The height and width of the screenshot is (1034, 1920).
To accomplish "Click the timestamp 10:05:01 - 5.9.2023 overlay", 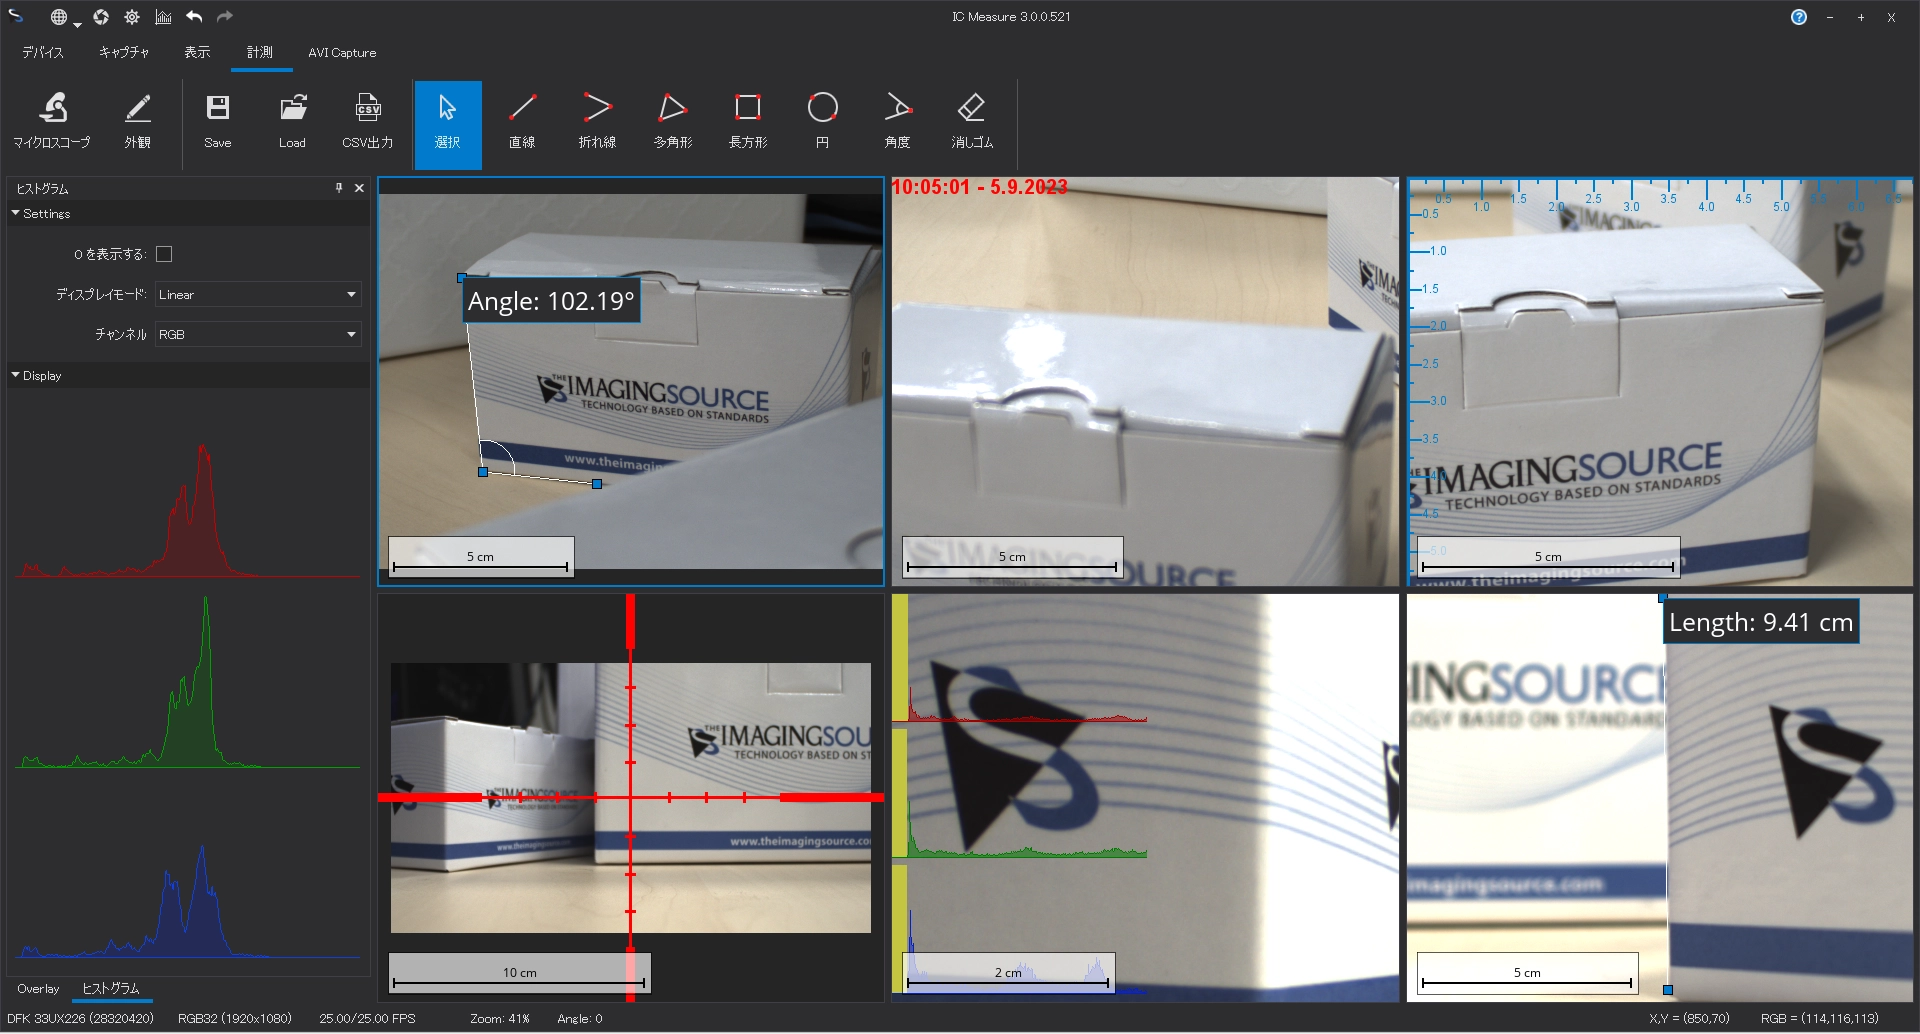I will pyautogui.click(x=979, y=187).
